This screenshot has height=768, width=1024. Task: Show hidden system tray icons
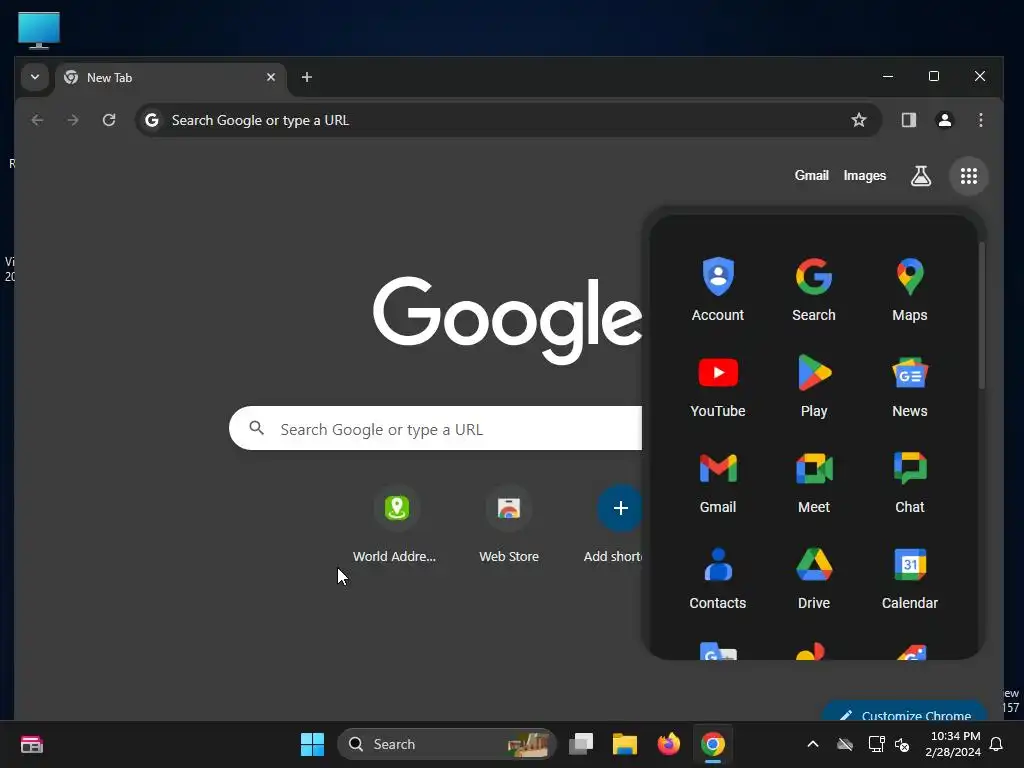(x=812, y=744)
